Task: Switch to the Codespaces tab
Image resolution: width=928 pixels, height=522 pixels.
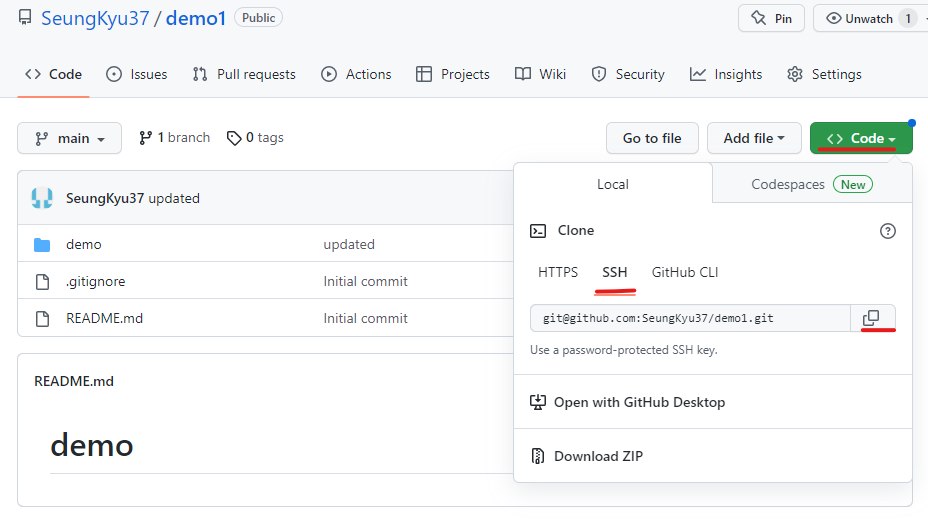Action: coord(812,184)
